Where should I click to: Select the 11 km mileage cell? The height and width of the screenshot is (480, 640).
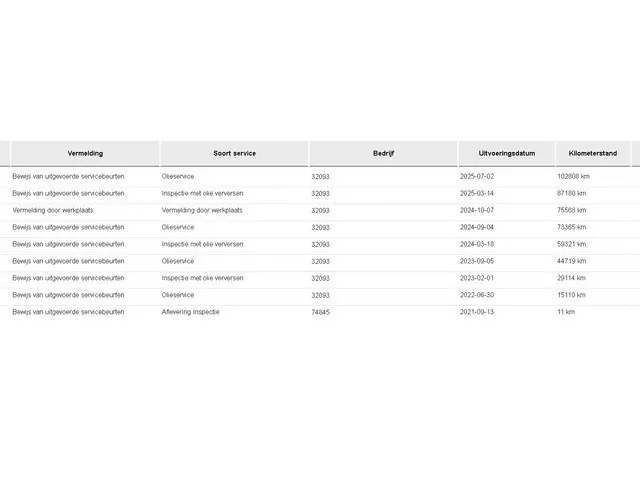tap(566, 312)
